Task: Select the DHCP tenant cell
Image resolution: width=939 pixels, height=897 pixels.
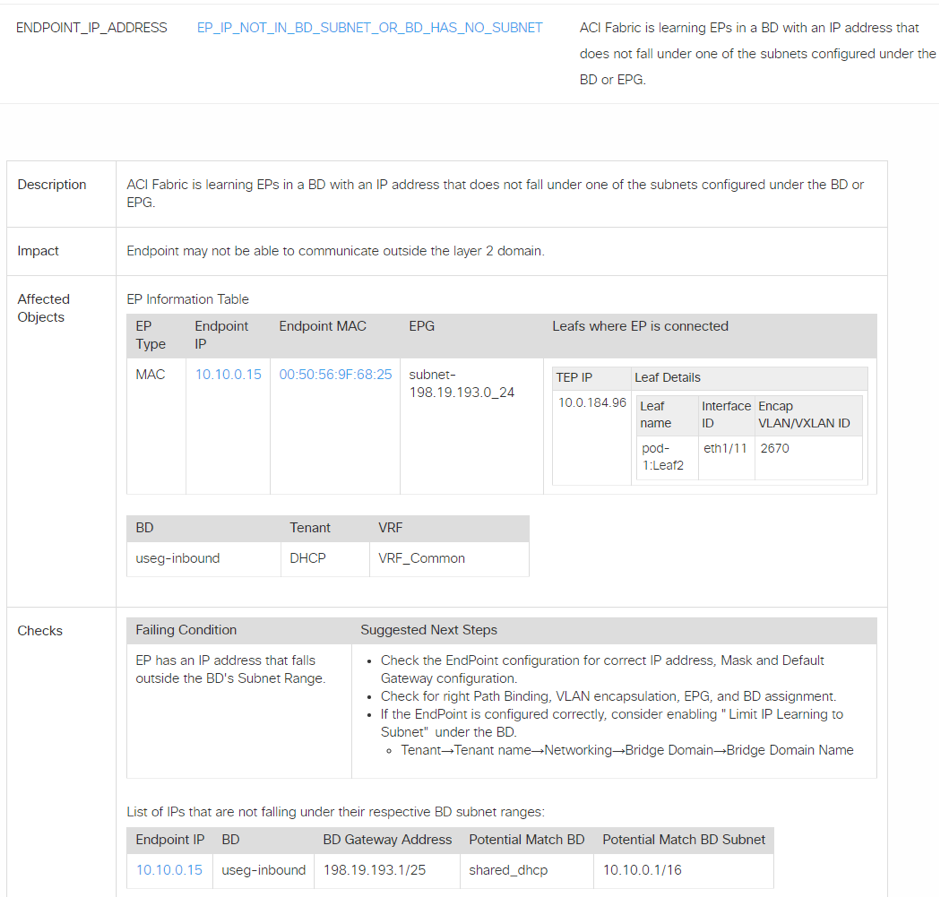Action: pos(308,558)
